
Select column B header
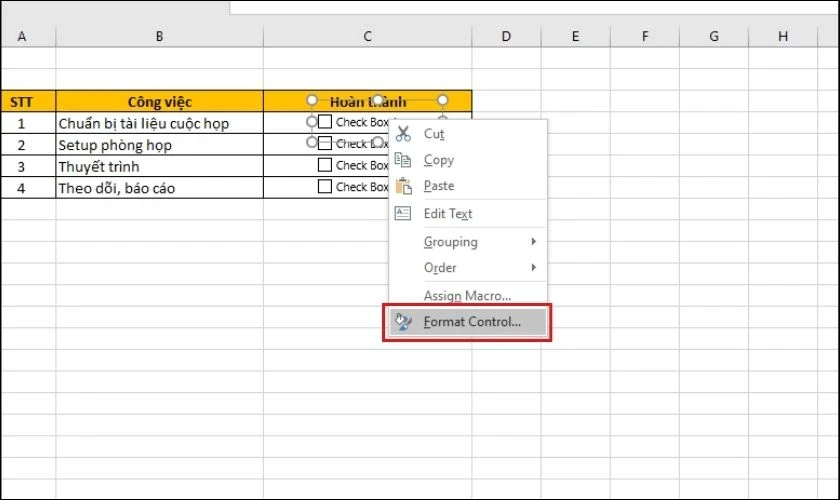pyautogui.click(x=159, y=36)
